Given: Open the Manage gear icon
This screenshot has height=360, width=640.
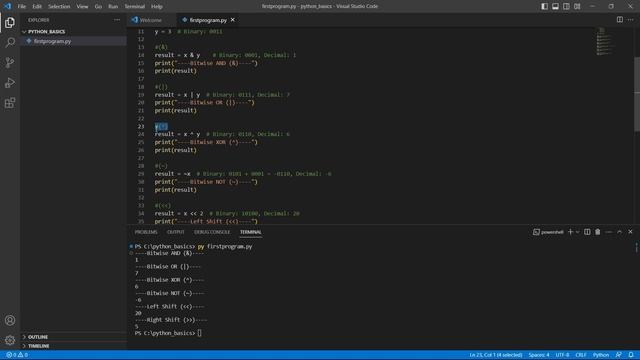Looking at the screenshot, I should click(10, 340).
